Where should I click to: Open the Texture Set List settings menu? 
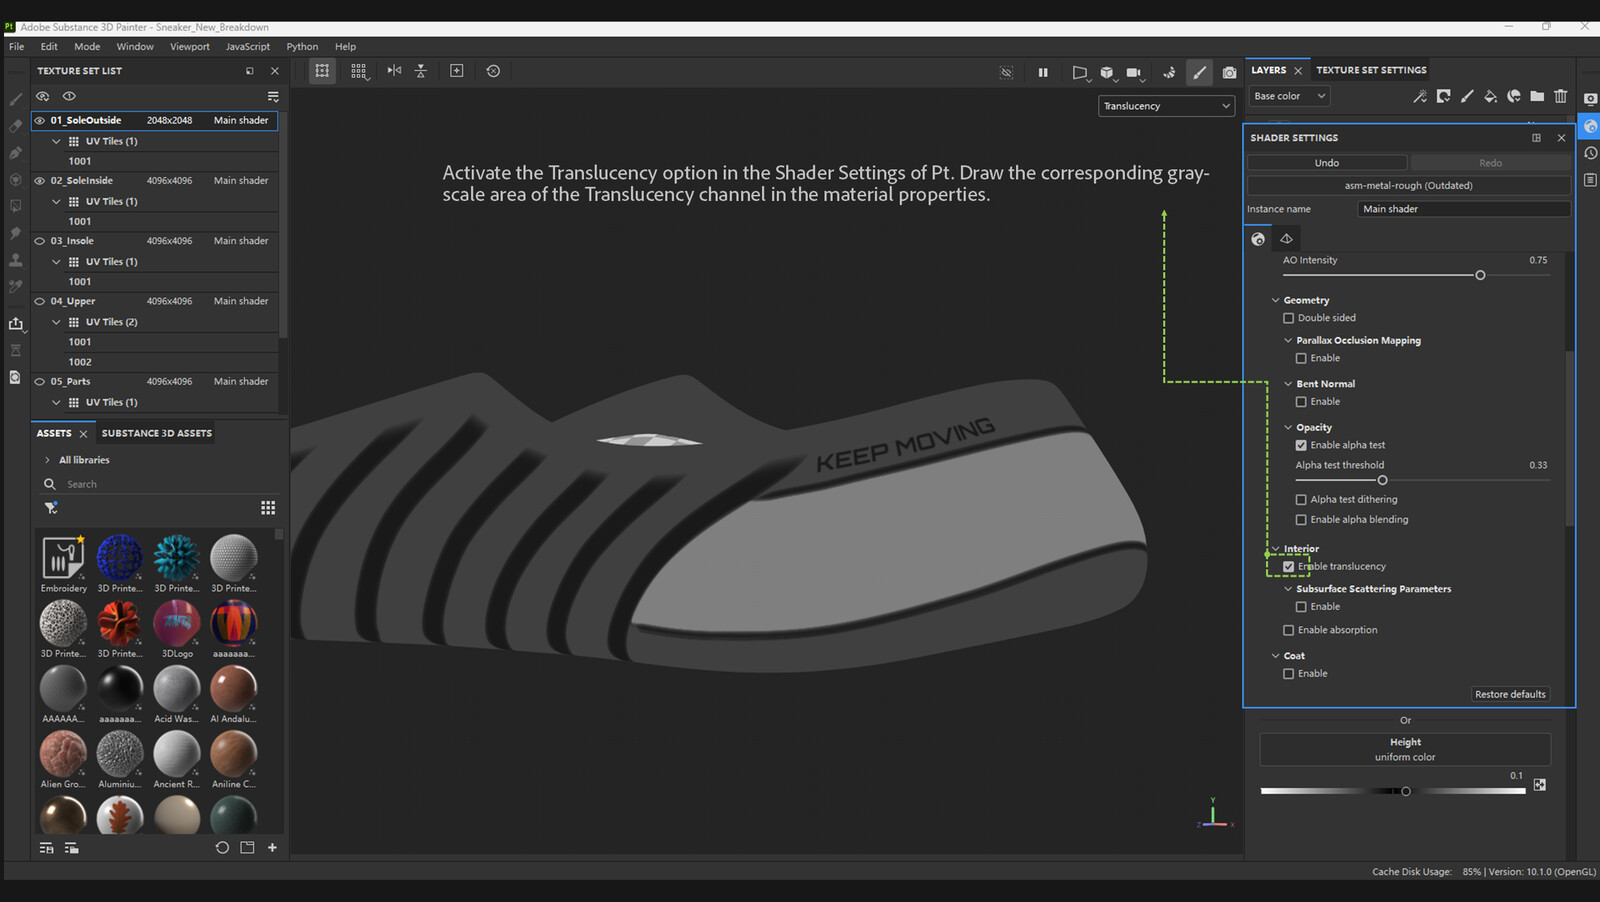(273, 97)
